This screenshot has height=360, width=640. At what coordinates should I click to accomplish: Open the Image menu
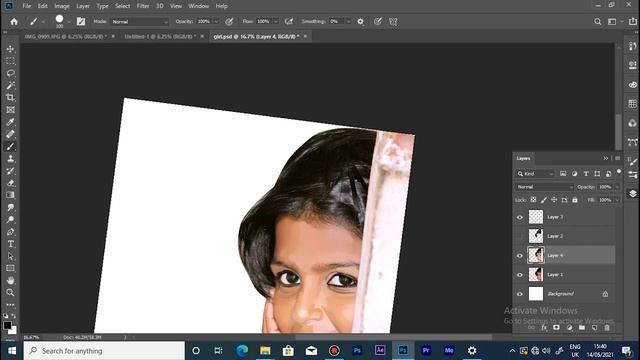coord(62,6)
